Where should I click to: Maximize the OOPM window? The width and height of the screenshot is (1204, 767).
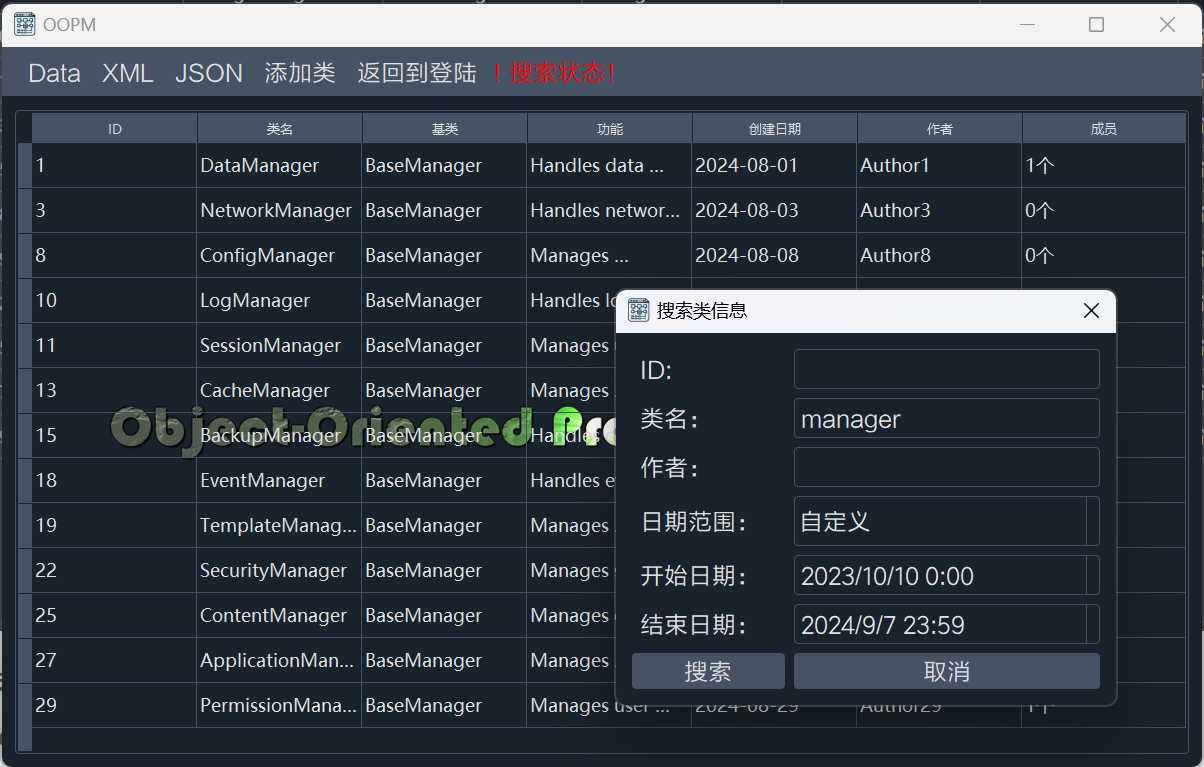click(1096, 25)
